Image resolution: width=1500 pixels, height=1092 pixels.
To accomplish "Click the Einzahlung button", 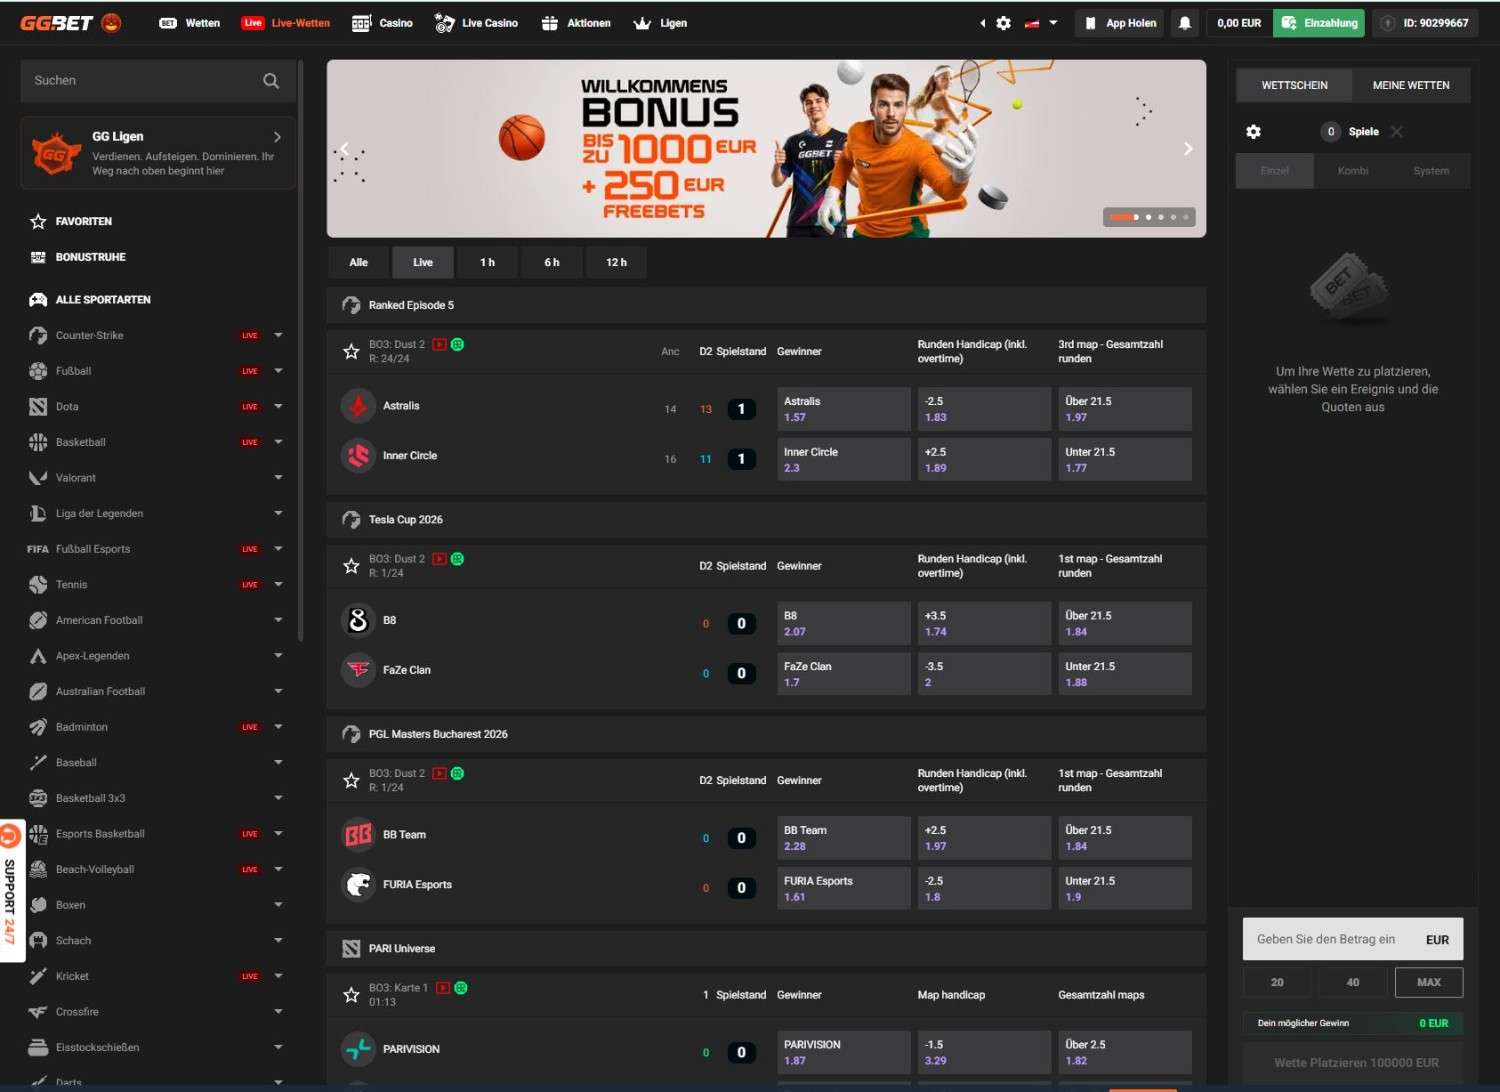I will pyautogui.click(x=1319, y=23).
